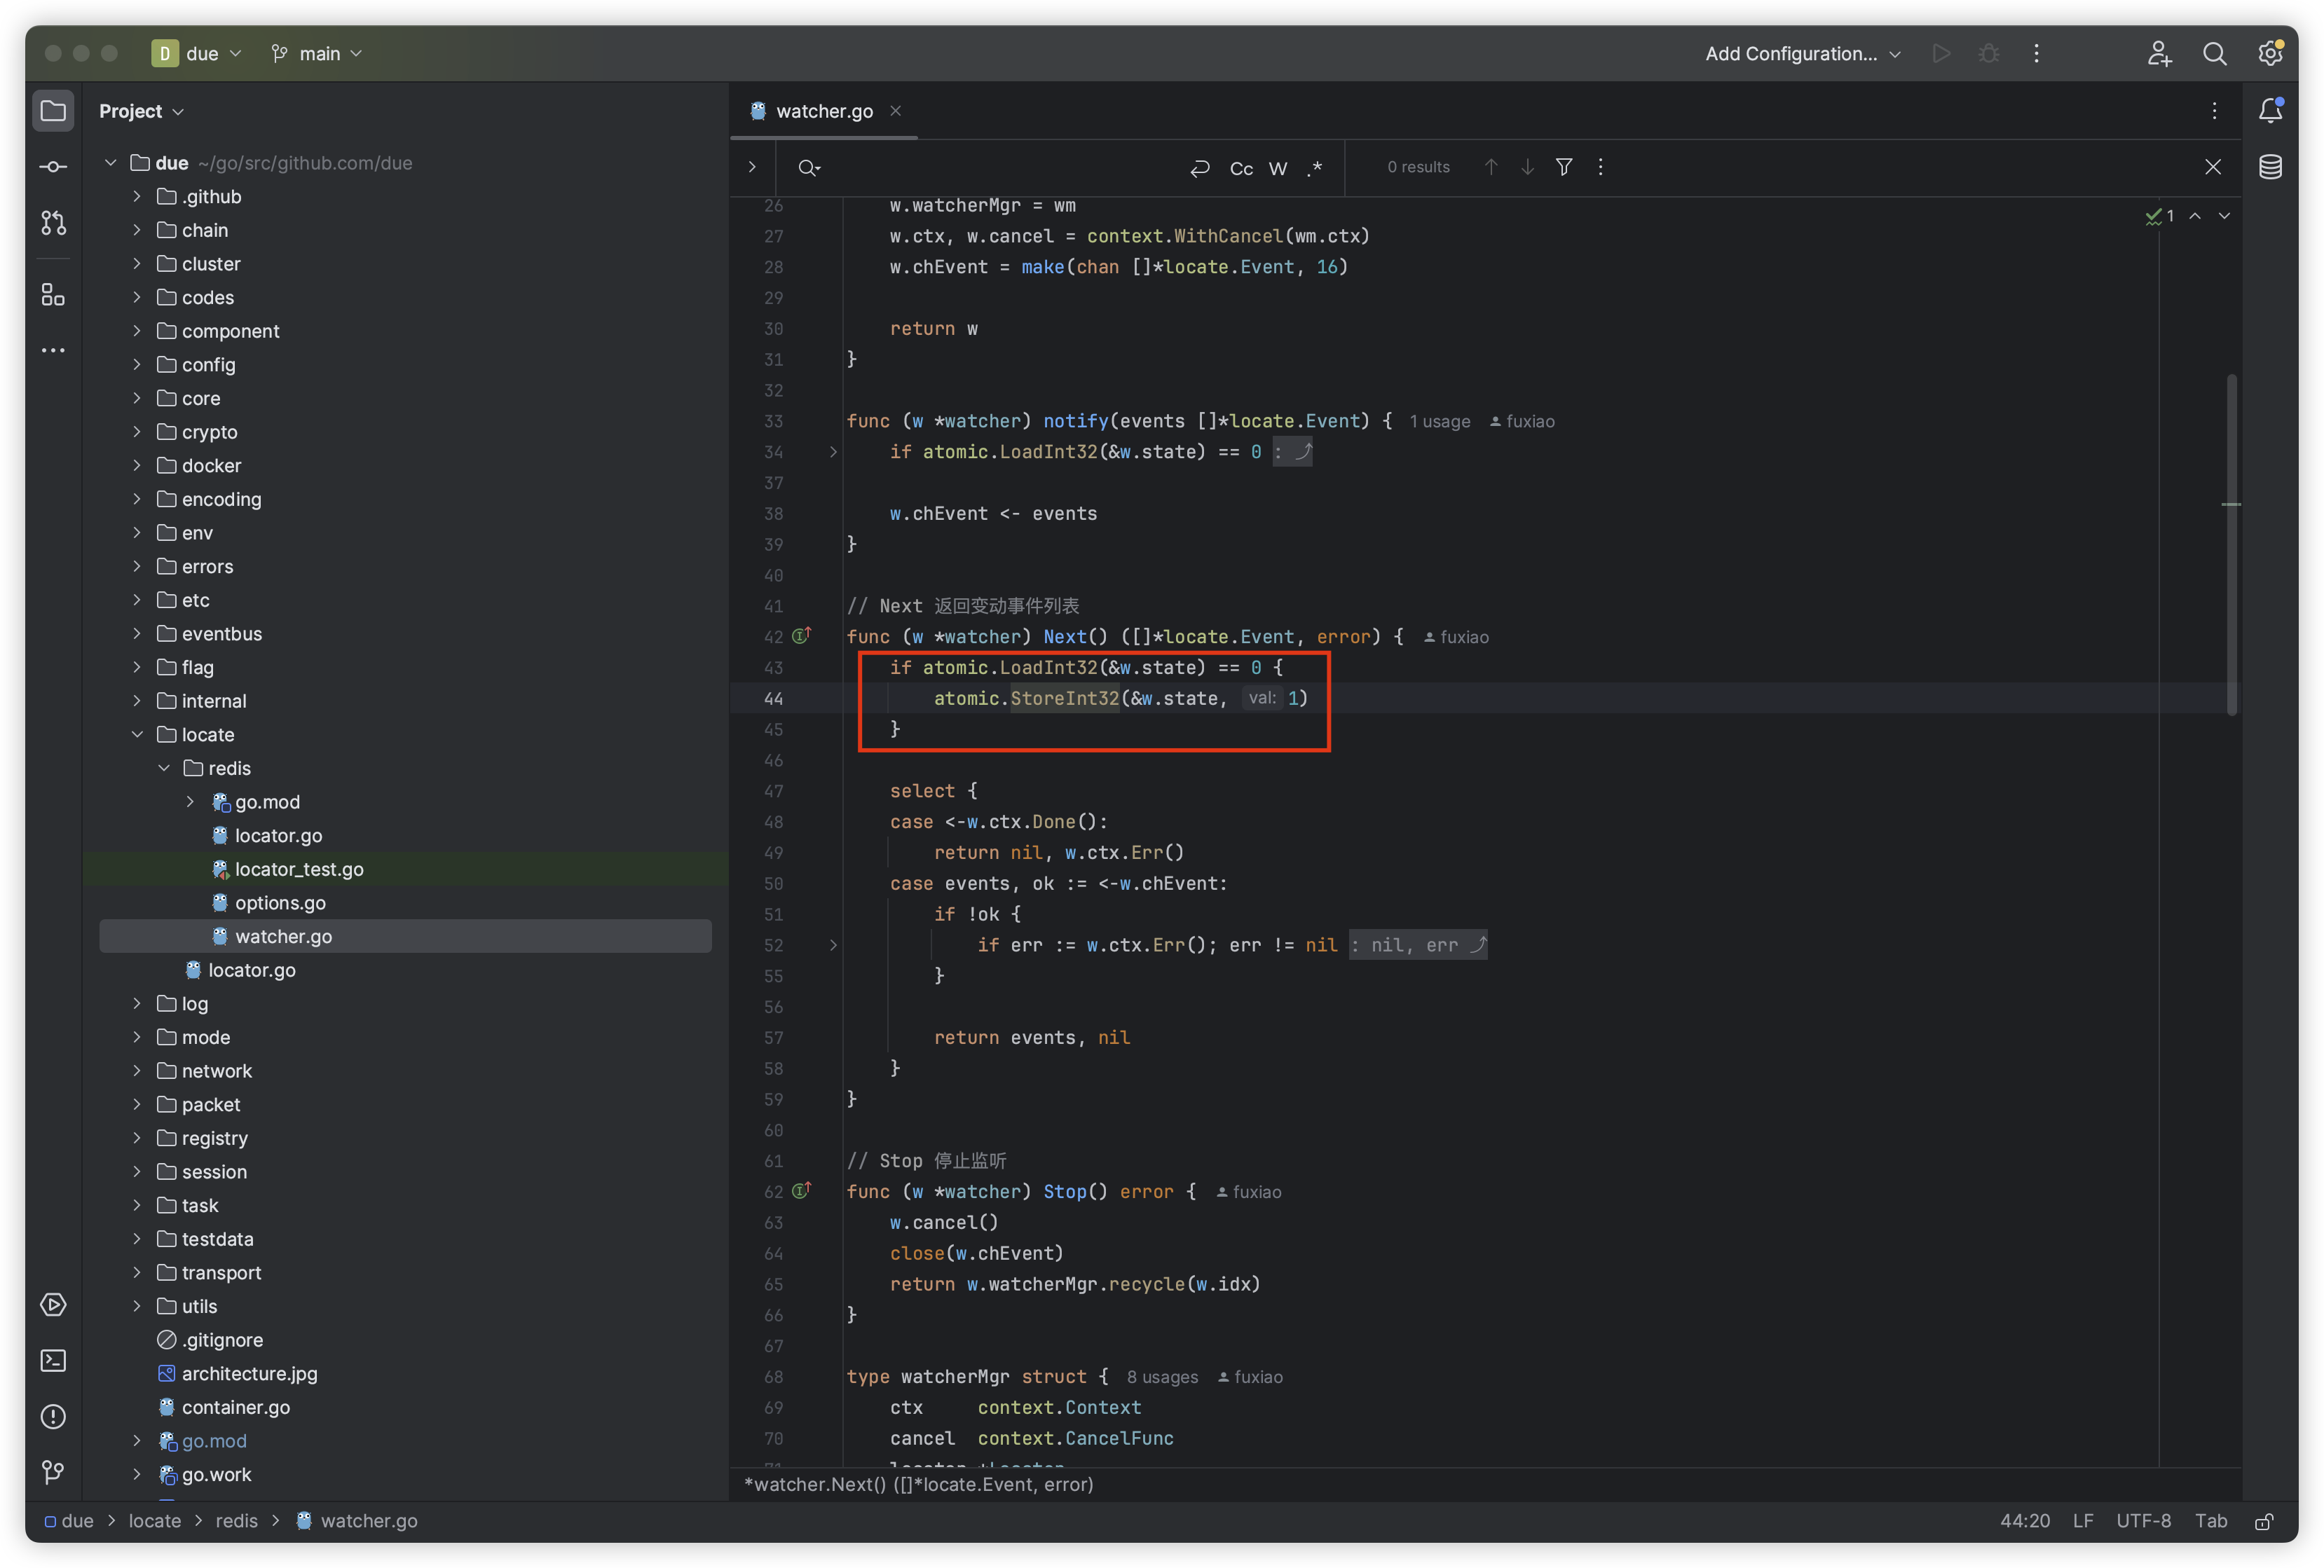Open the Pull Requests panel

tap(52, 223)
